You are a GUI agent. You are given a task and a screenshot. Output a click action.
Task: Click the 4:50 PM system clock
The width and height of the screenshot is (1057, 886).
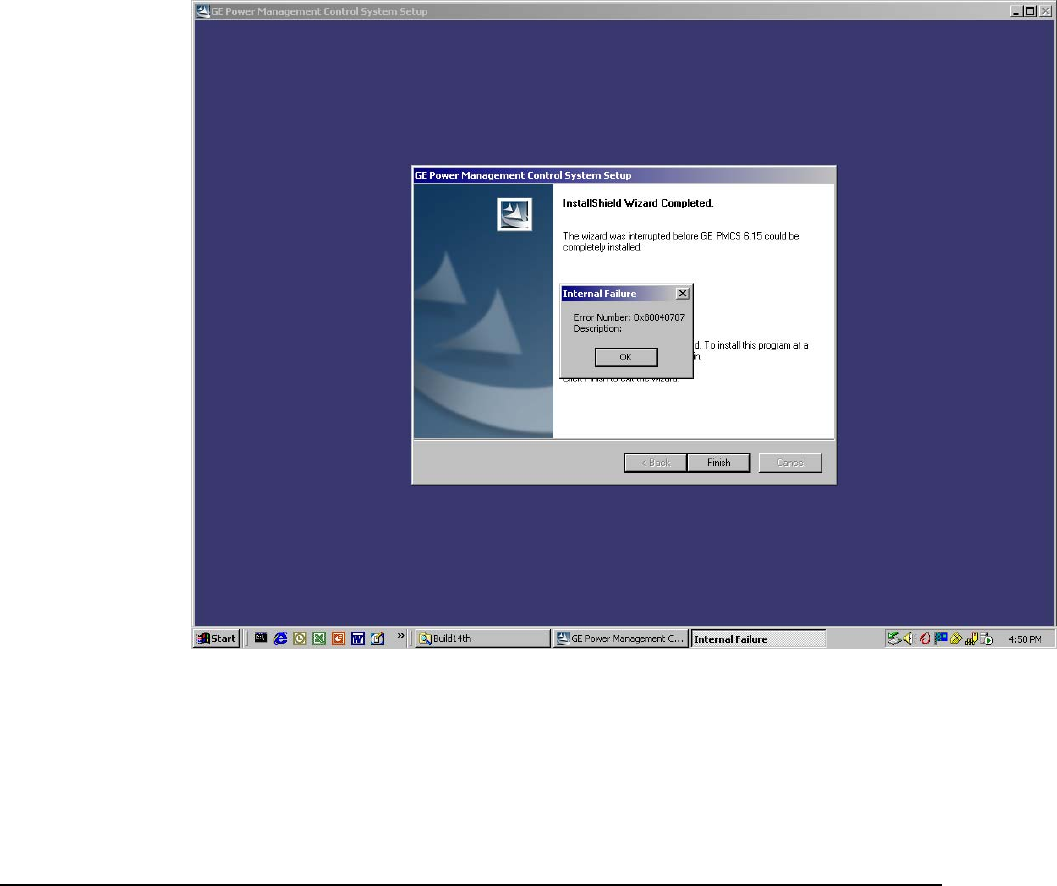tap(1025, 639)
